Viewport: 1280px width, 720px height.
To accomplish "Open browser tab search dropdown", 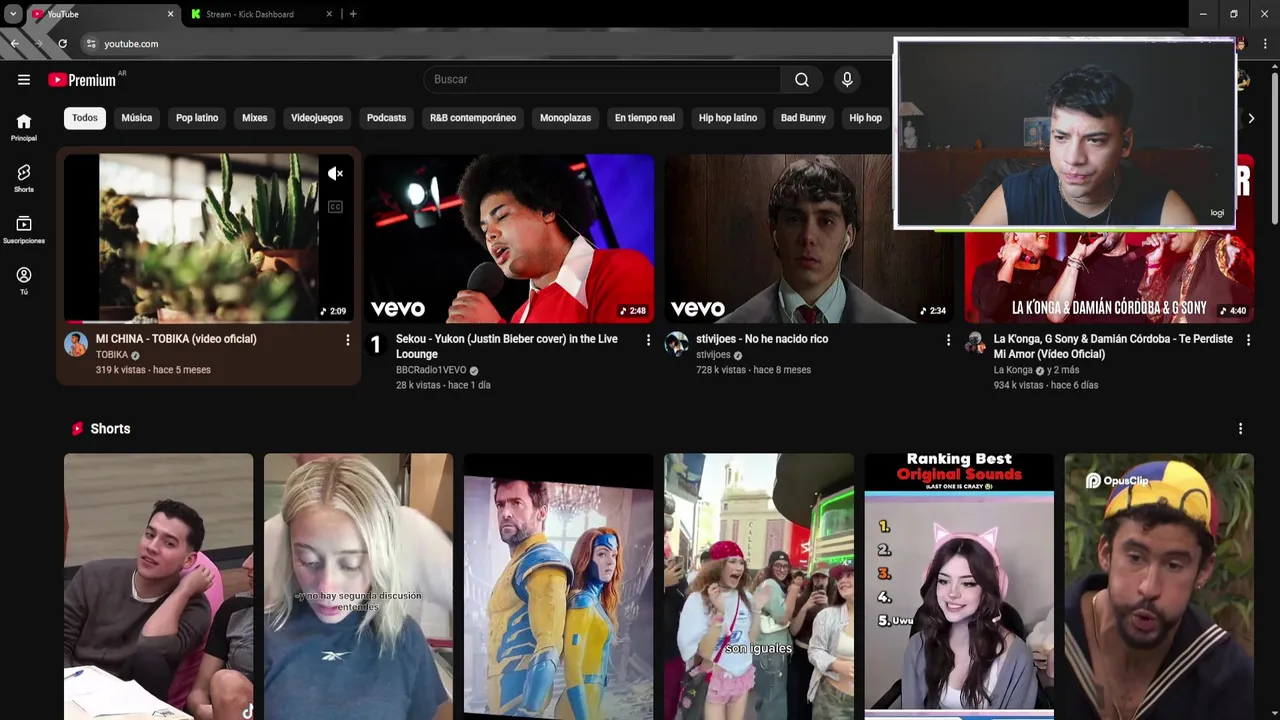I will click(x=13, y=14).
